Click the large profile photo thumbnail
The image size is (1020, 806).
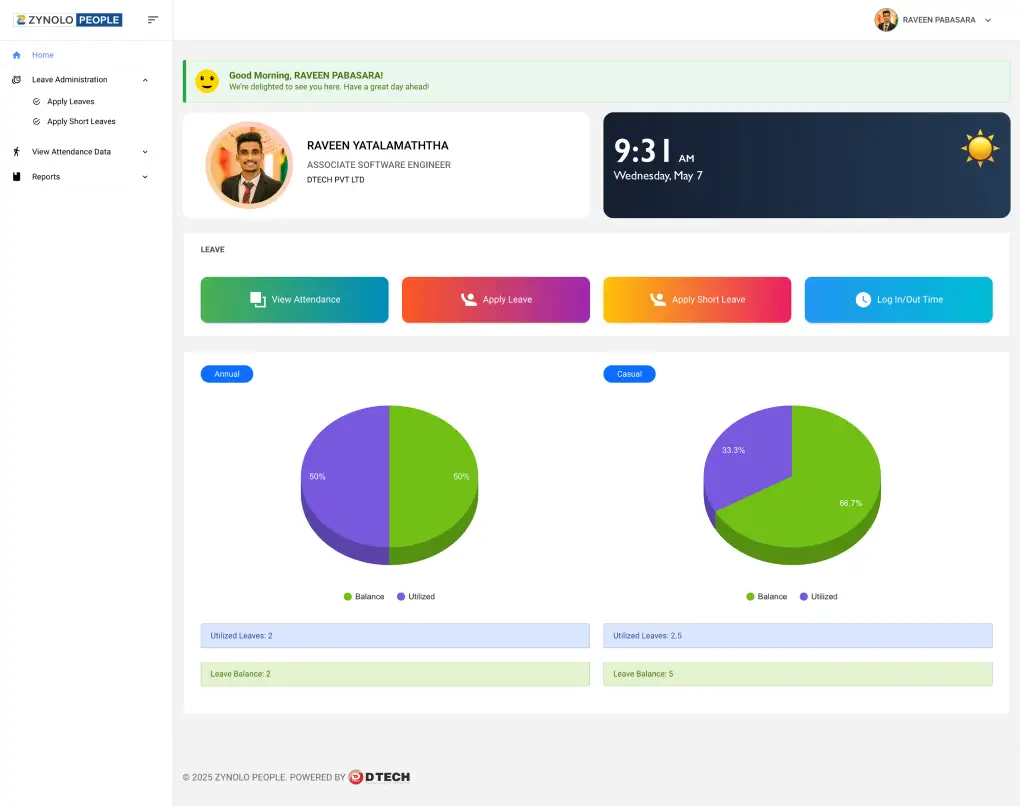[248, 165]
